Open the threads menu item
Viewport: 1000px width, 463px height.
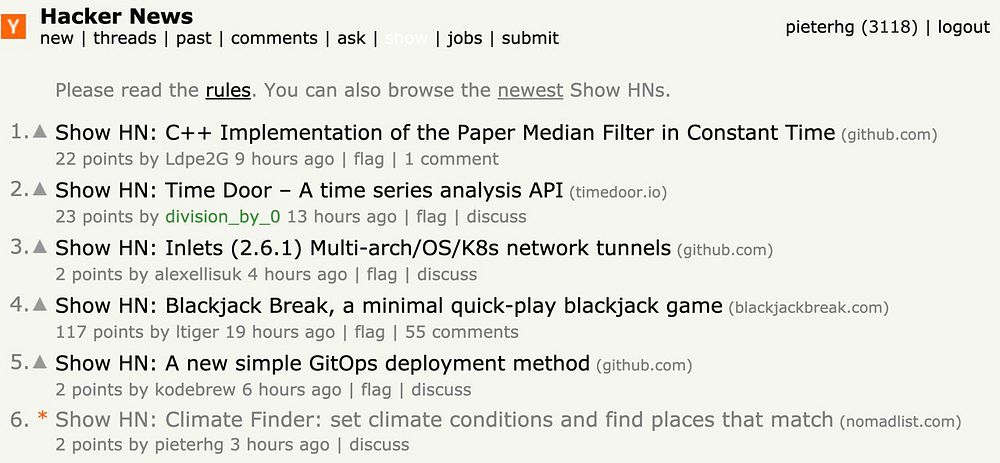tap(125, 38)
